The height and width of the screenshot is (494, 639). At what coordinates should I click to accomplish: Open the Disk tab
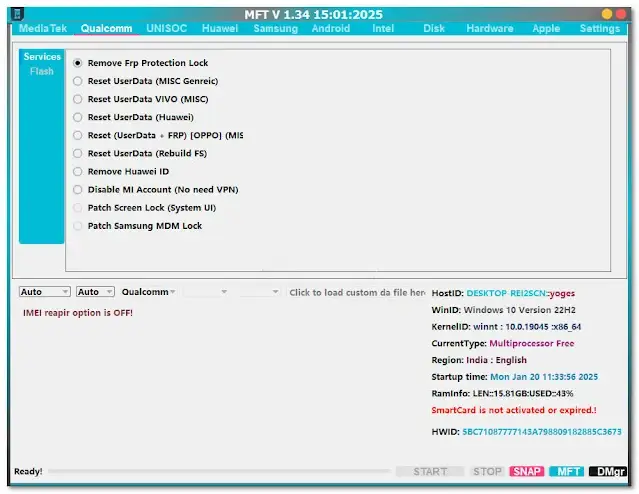pyautogui.click(x=434, y=28)
